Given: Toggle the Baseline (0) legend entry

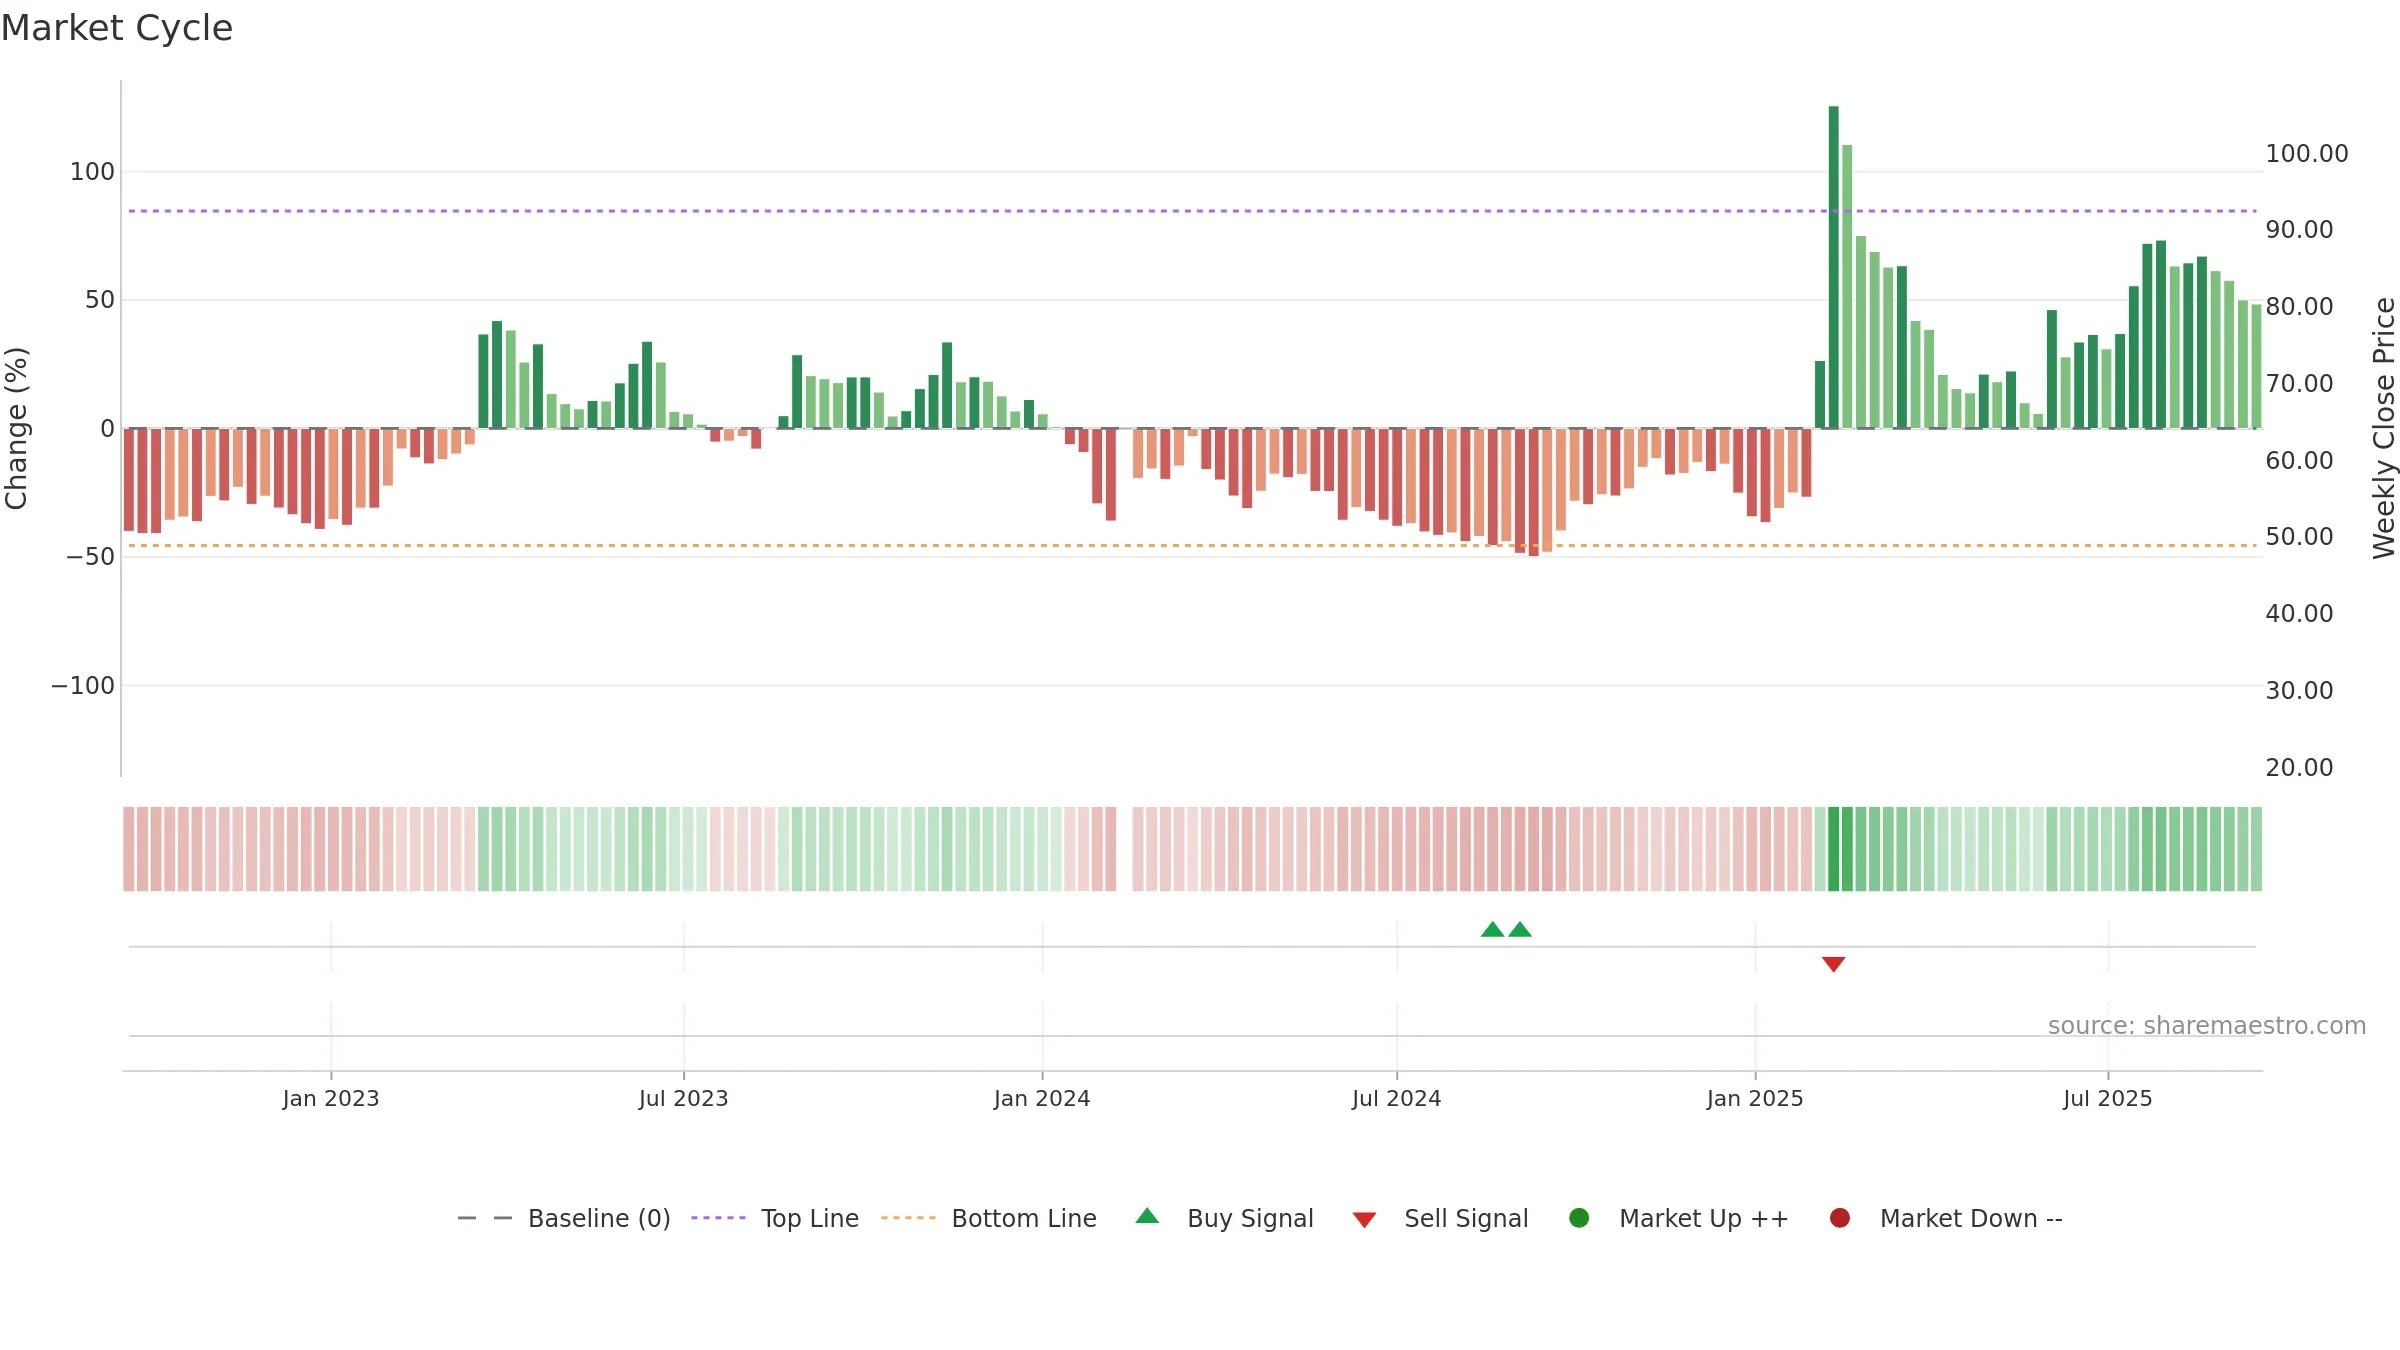Looking at the screenshot, I should tap(564, 1218).
